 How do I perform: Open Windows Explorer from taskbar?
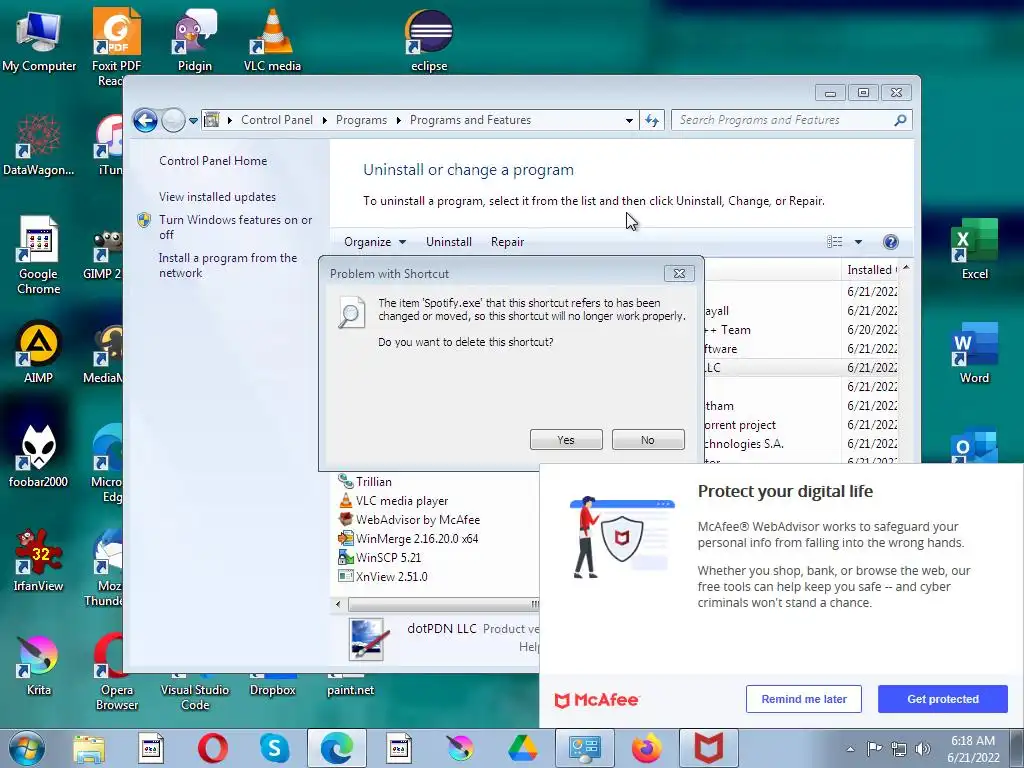[x=89, y=748]
